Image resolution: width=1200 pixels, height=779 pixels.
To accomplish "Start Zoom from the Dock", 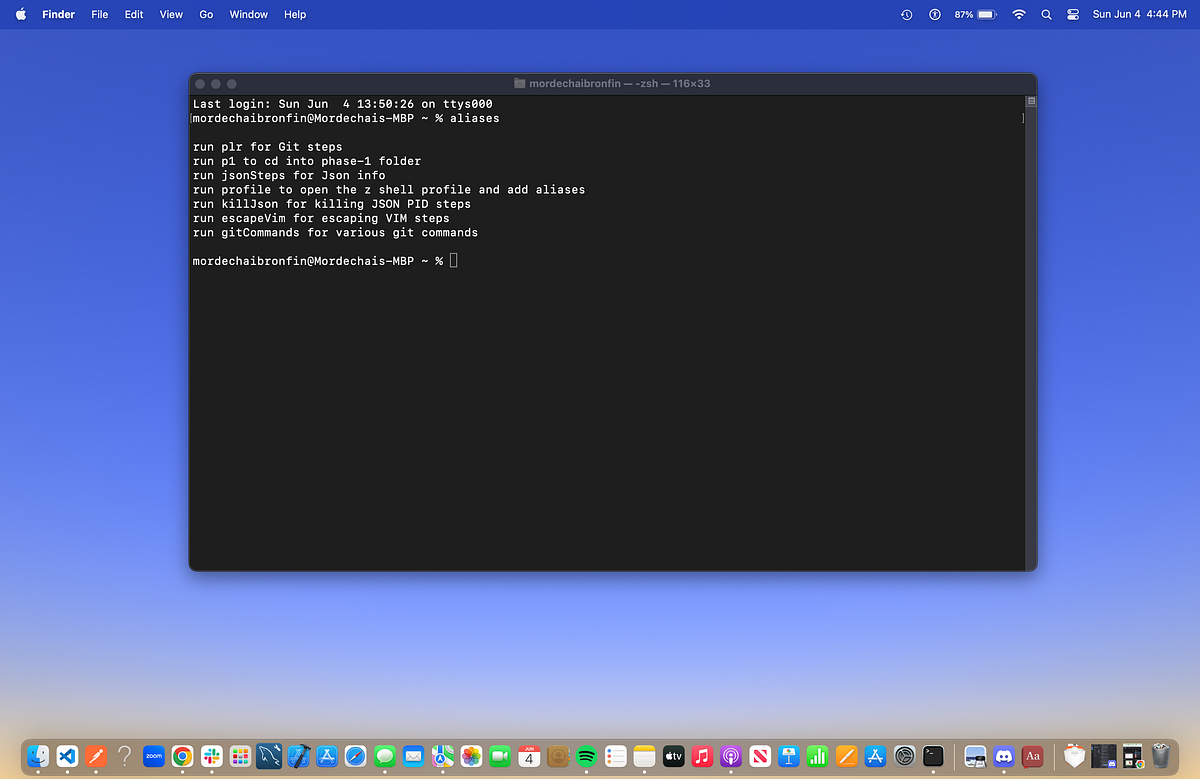I will click(153, 757).
